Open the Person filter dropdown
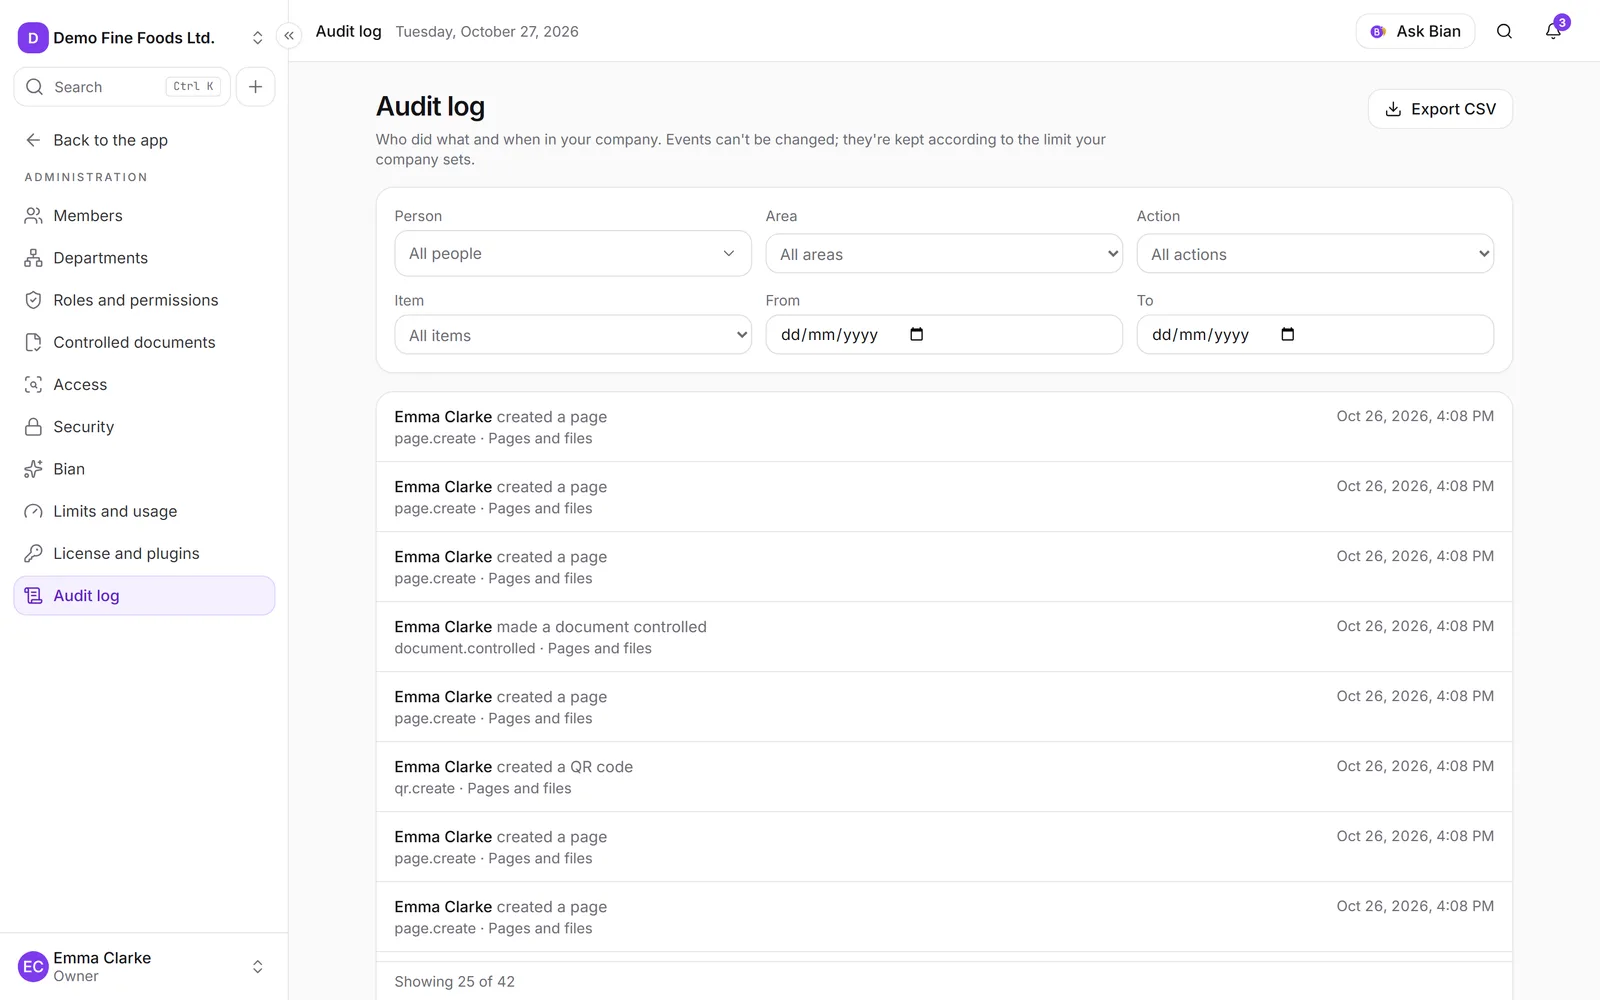Screen dimensions: 1600x1000 [573, 254]
